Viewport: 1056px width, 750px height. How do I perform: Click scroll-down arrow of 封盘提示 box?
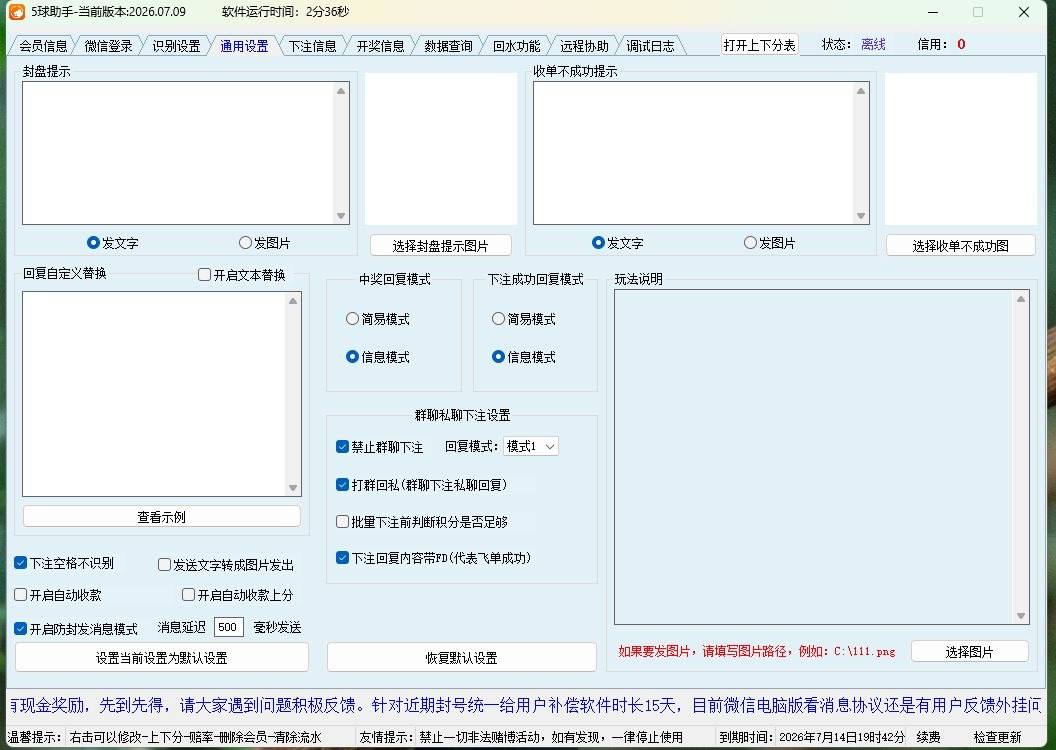click(341, 216)
